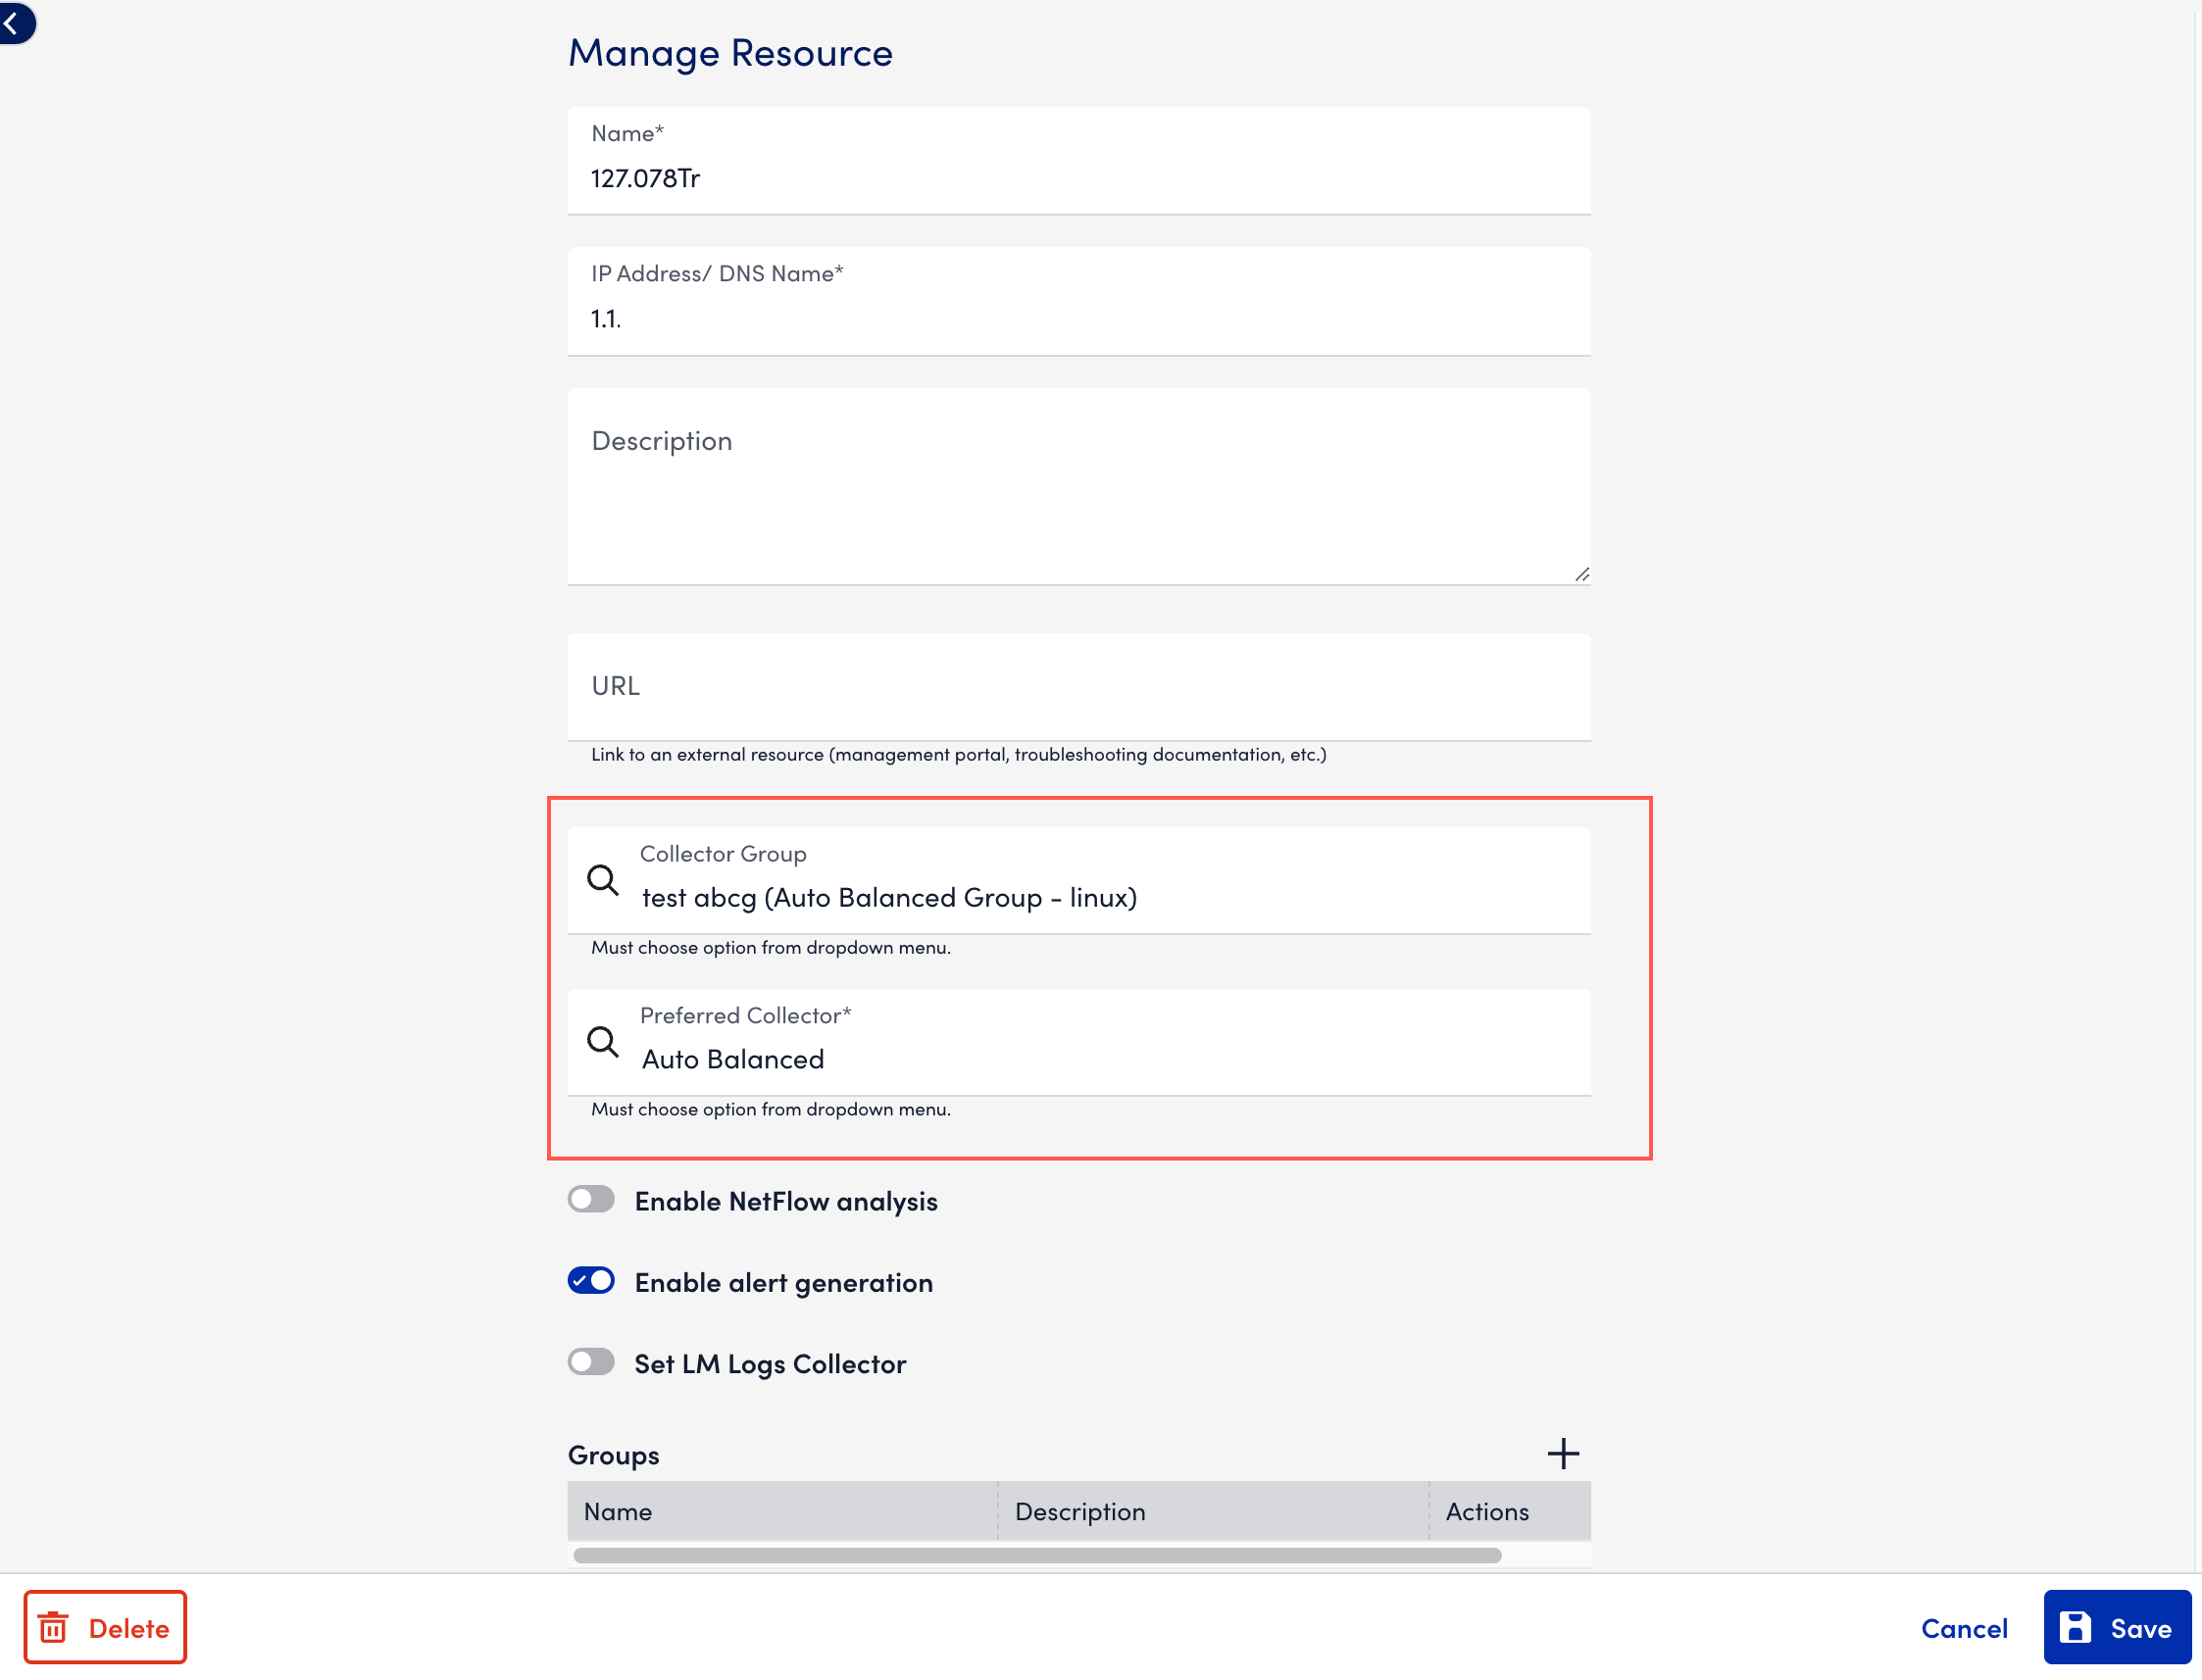Click the URL helper text about external resource
Screen dimensions: 2202x1680
(958, 755)
